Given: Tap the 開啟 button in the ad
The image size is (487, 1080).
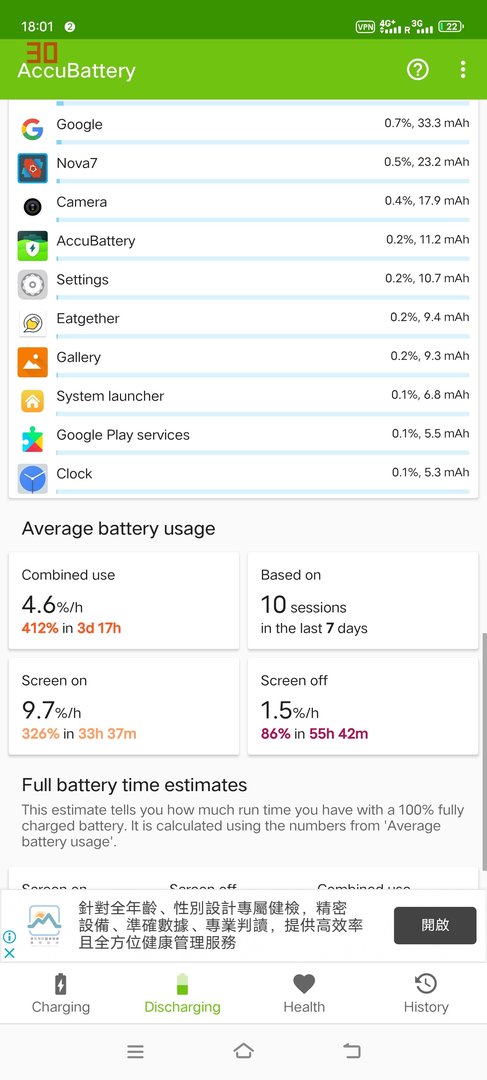Looking at the screenshot, I should point(435,925).
